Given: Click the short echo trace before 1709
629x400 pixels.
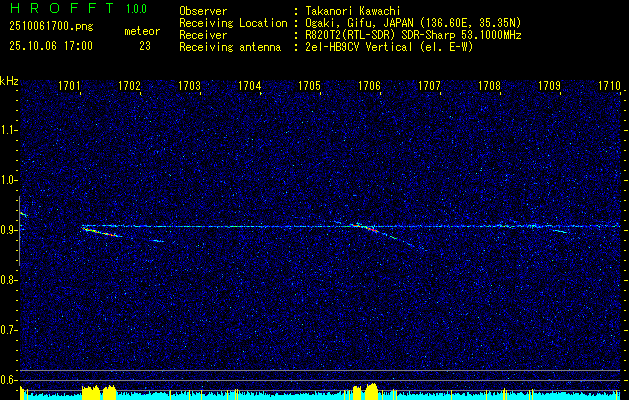Looking at the screenshot, I should pyautogui.click(x=560, y=231).
